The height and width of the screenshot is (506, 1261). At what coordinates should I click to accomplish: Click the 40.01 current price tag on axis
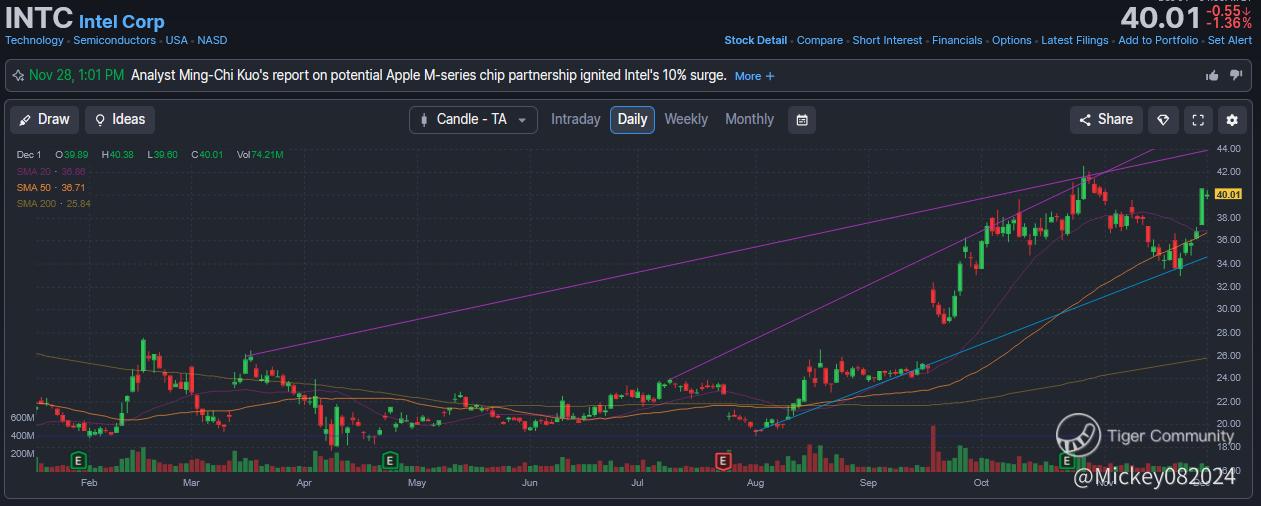coord(1229,194)
